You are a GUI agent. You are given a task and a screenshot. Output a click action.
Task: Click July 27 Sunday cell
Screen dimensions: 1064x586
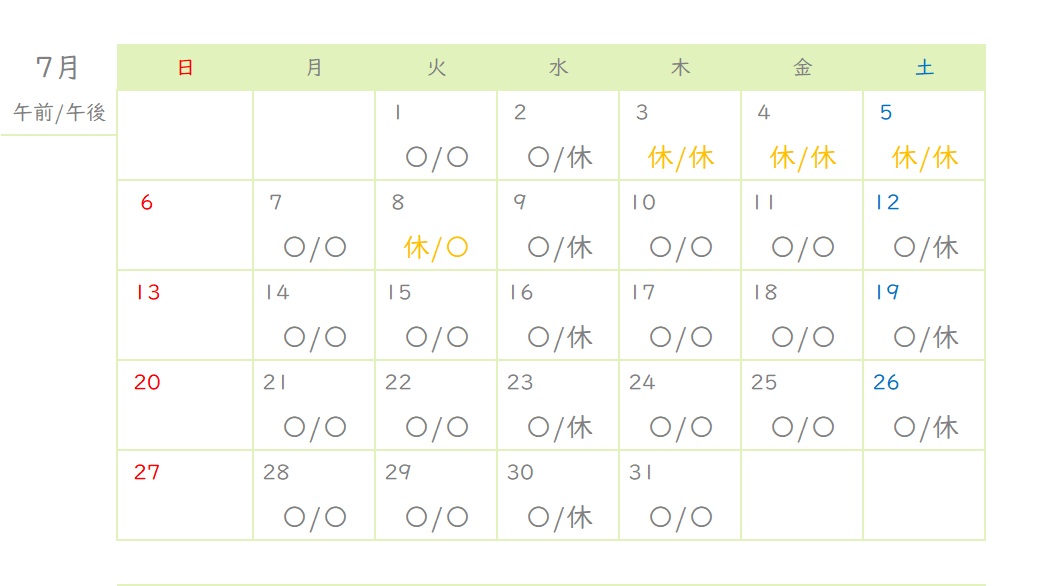coord(185,495)
